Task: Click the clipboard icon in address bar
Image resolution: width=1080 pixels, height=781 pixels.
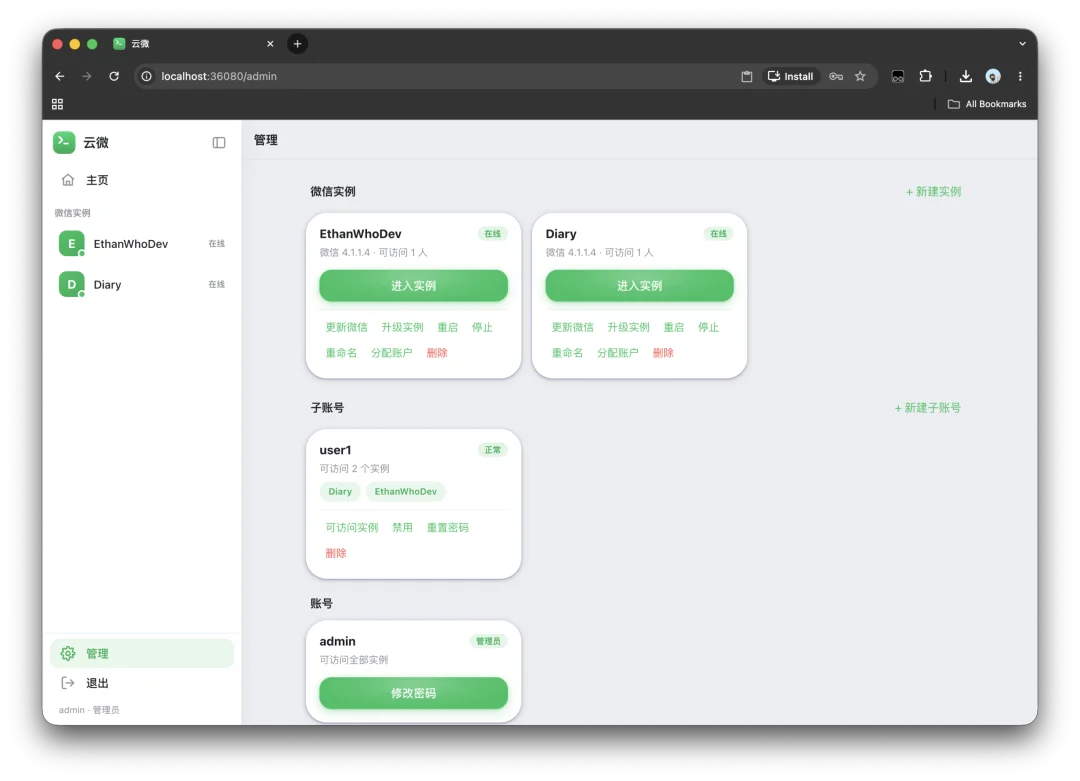Action: click(x=747, y=76)
